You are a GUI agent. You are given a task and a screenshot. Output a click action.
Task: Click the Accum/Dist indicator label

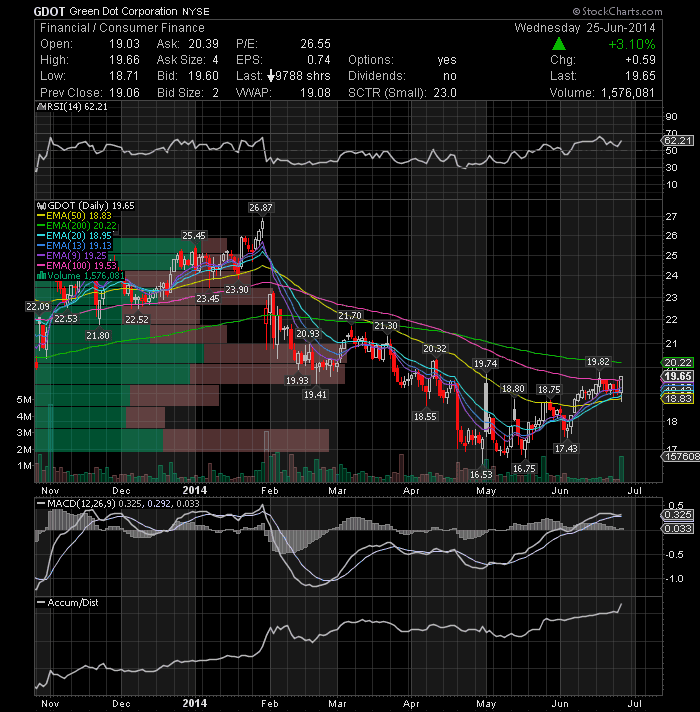click(73, 603)
